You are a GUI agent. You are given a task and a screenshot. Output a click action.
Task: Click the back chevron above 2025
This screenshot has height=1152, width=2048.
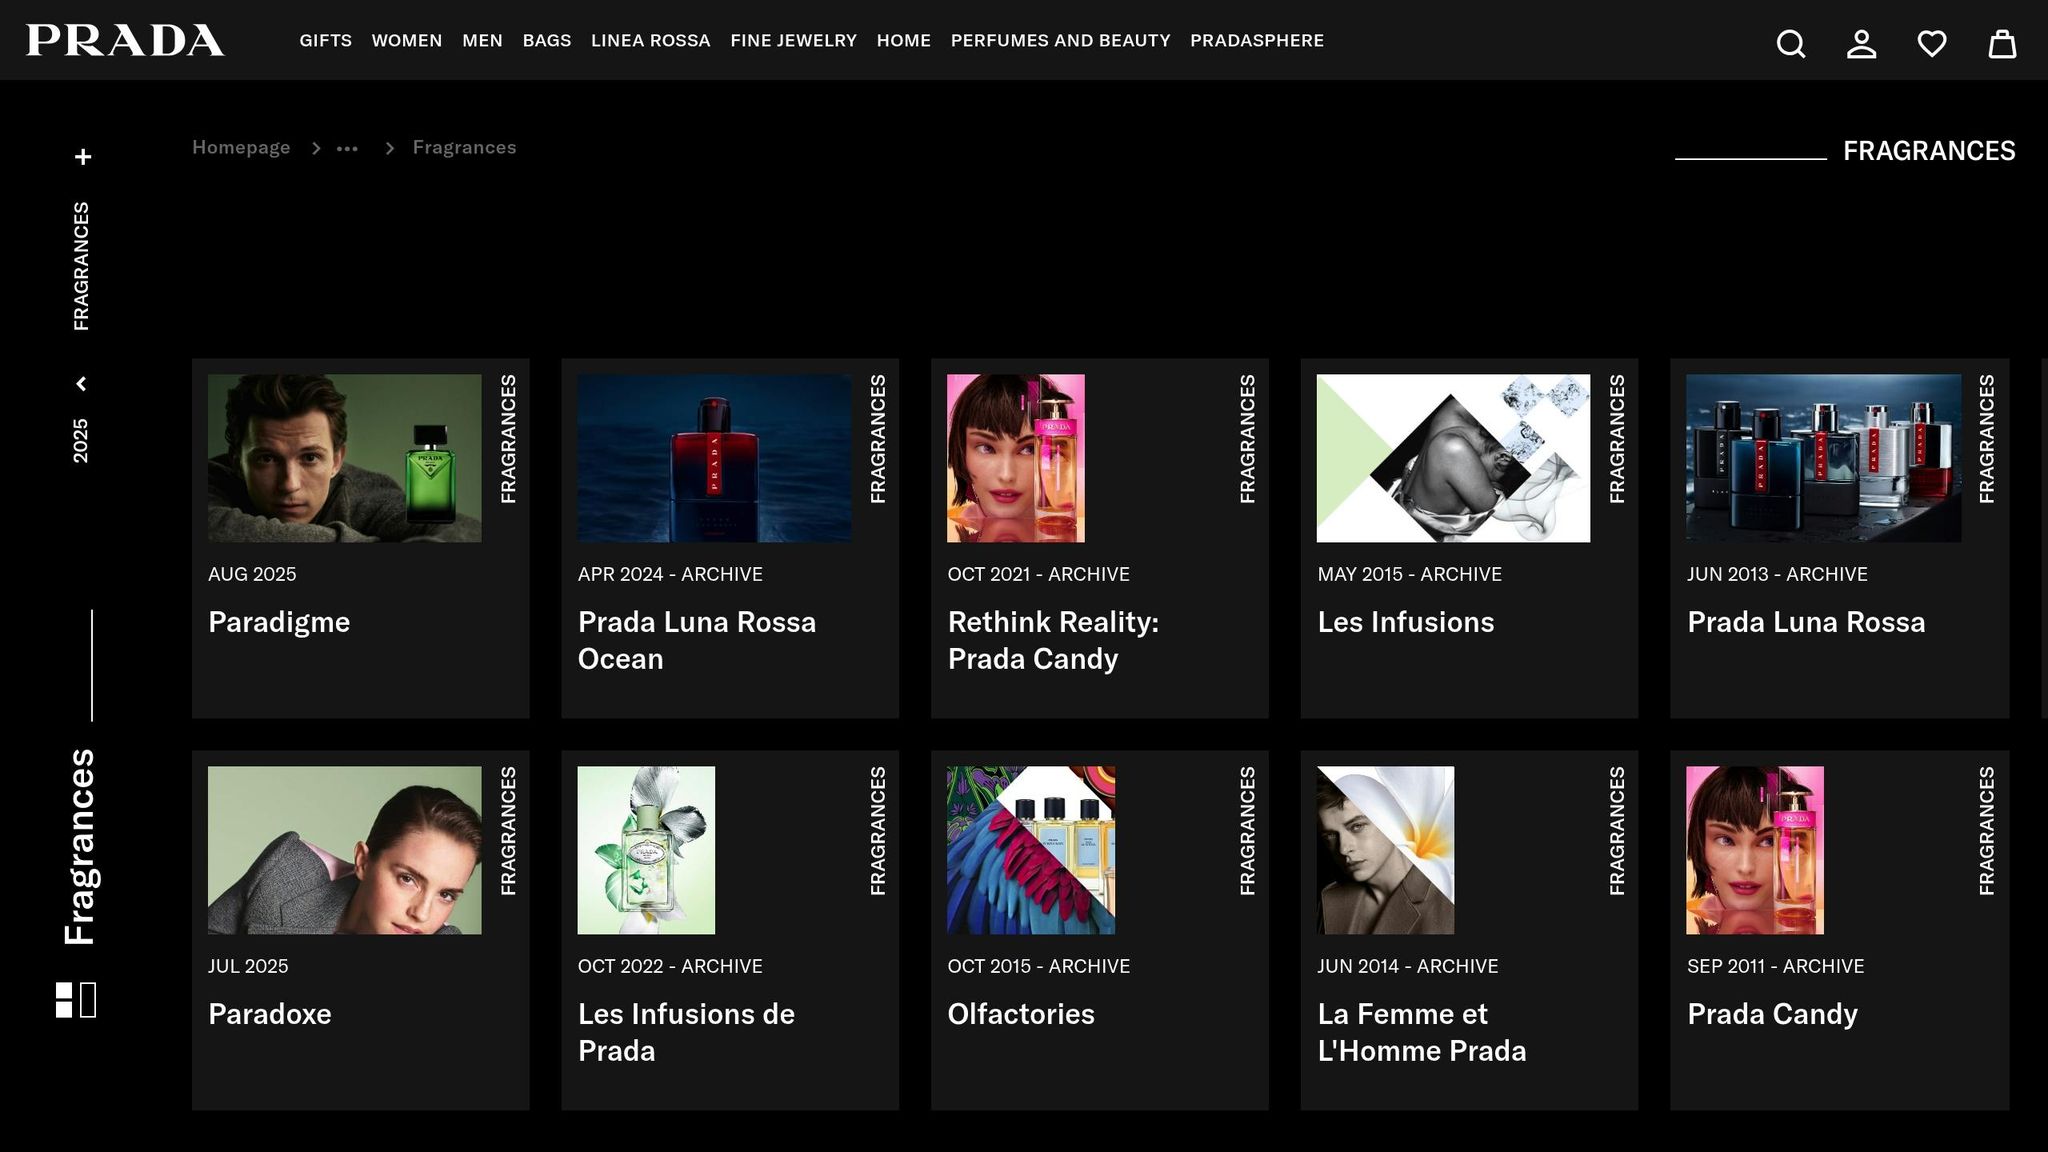pyautogui.click(x=81, y=384)
